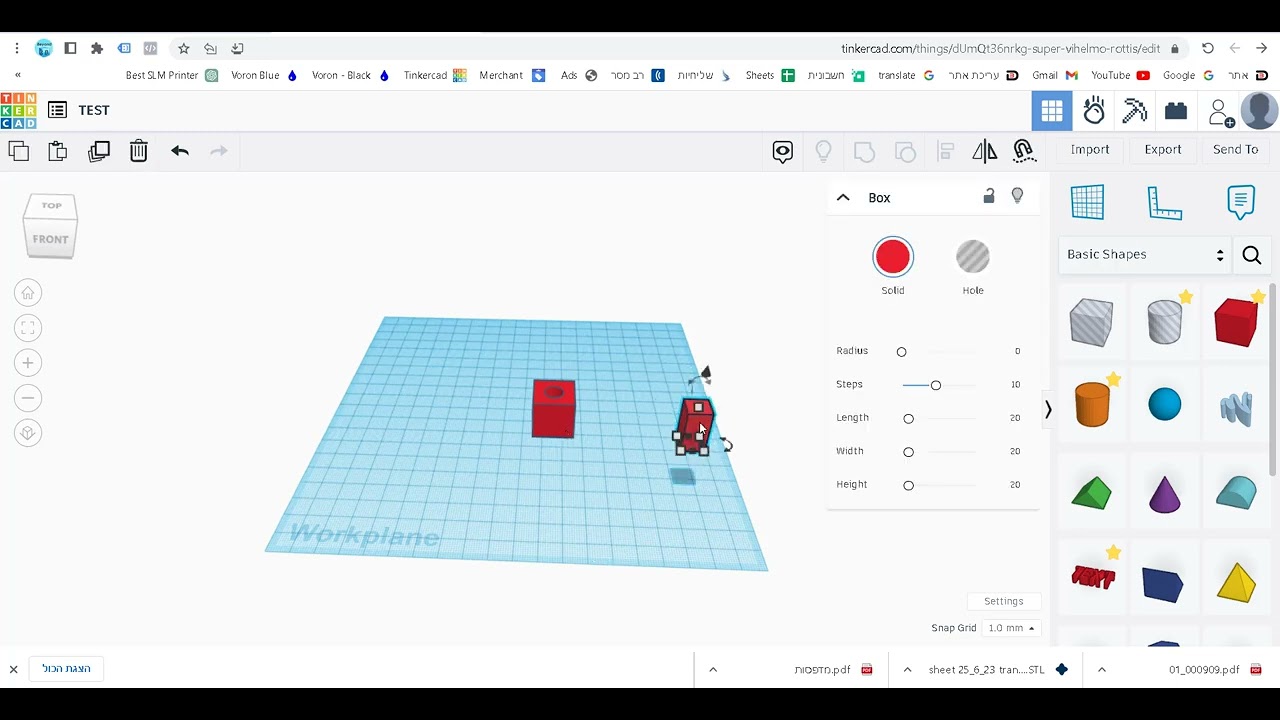Click the Width slider handle
Image resolution: width=1280 pixels, height=720 pixels.
(909, 452)
